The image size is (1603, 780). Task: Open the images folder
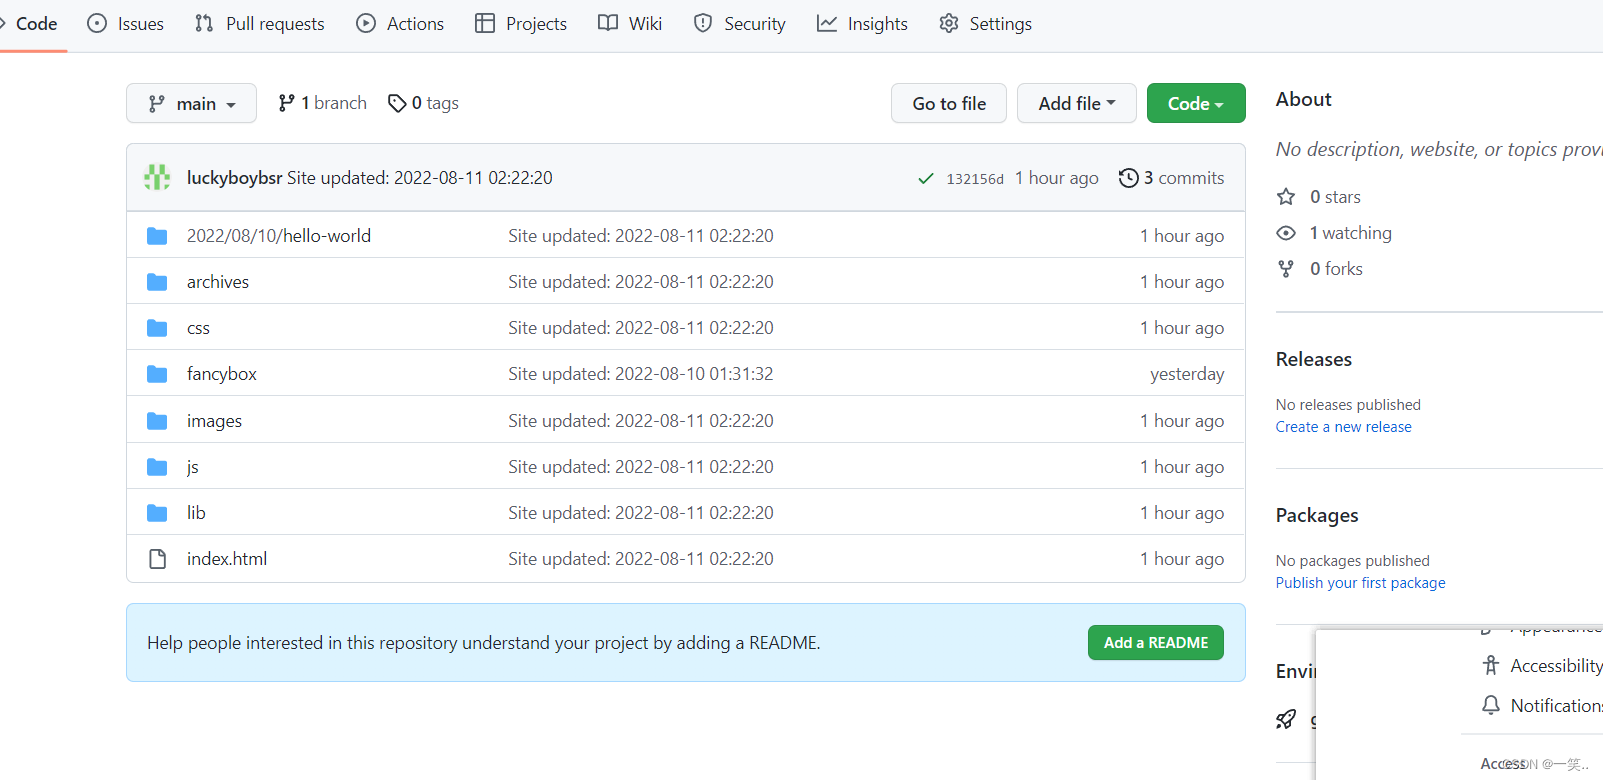(x=214, y=421)
